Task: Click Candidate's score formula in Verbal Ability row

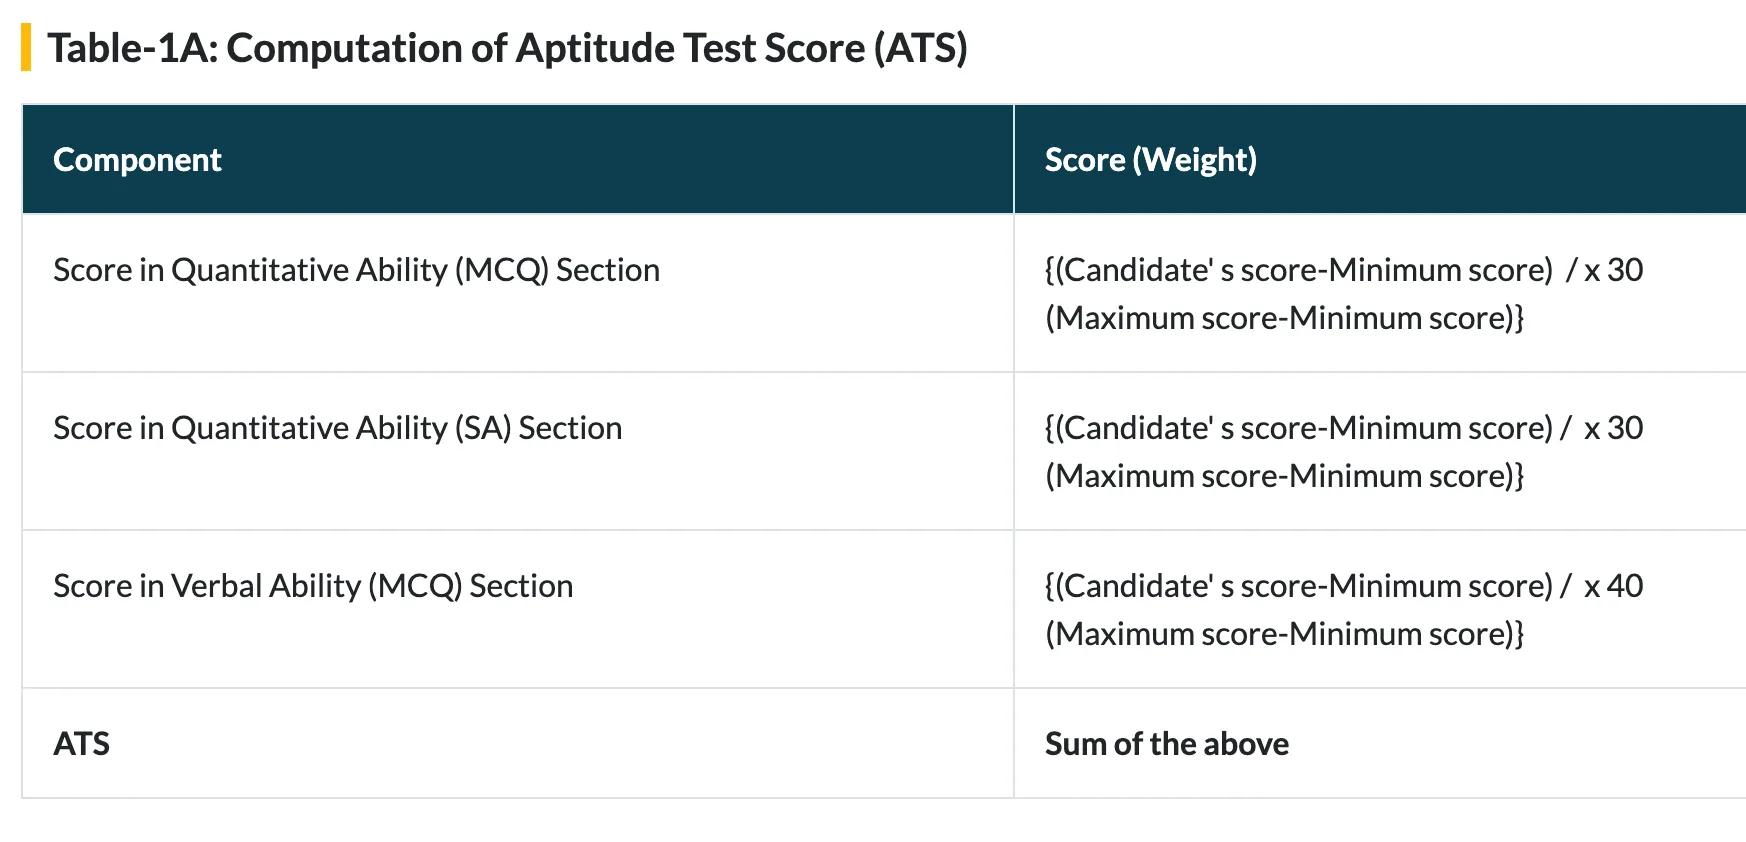Action: pyautogui.click(x=1299, y=586)
